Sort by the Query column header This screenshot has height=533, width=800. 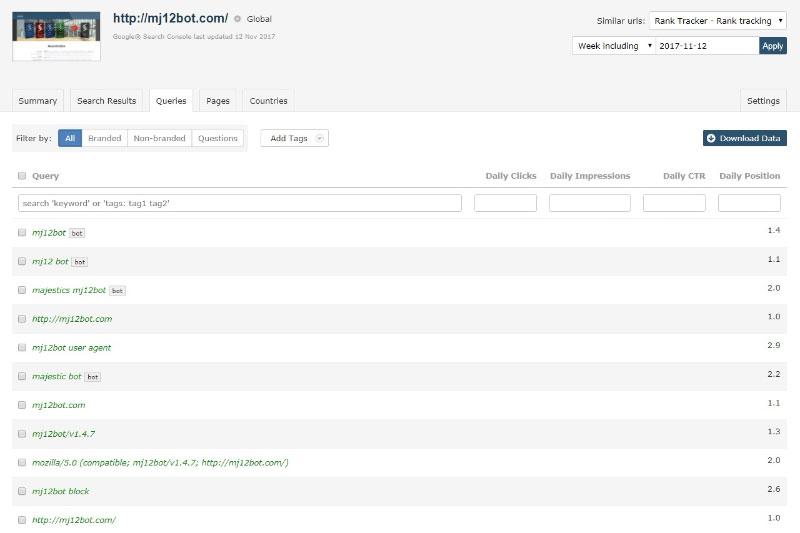pyautogui.click(x=45, y=176)
